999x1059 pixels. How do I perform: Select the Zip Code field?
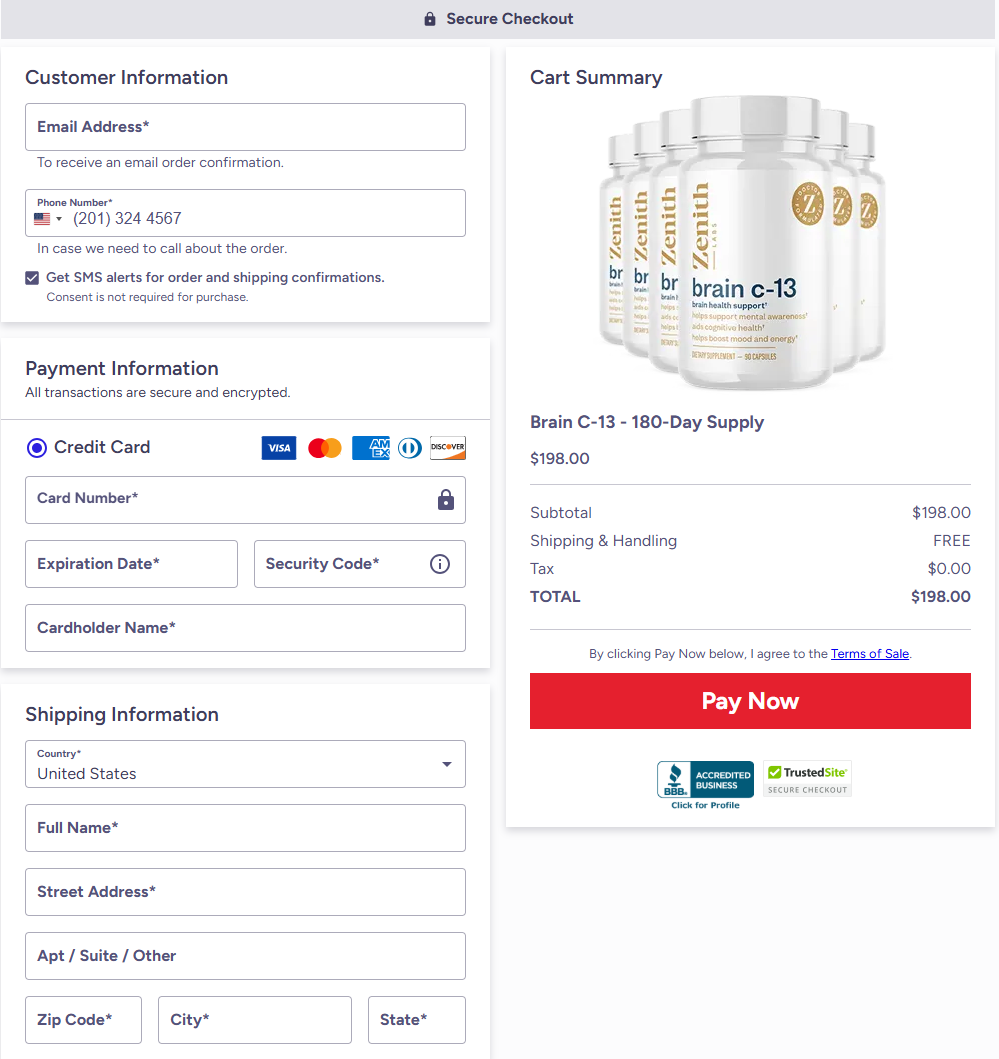coord(83,1020)
